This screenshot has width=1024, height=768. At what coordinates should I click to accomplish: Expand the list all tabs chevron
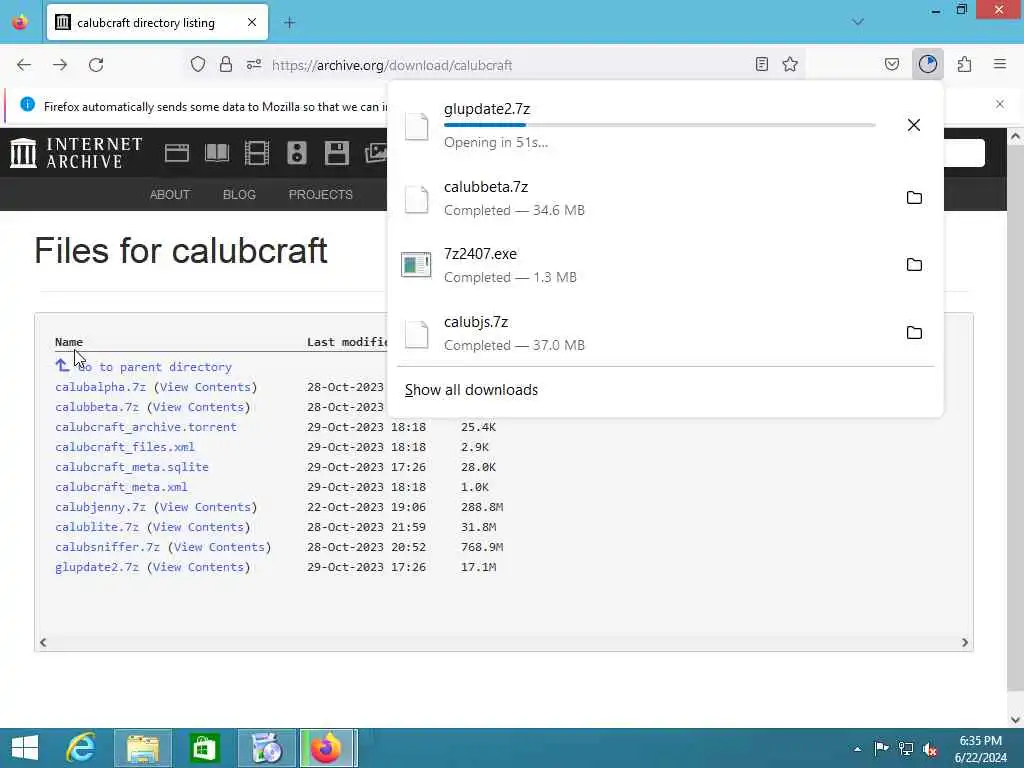pyautogui.click(x=857, y=22)
